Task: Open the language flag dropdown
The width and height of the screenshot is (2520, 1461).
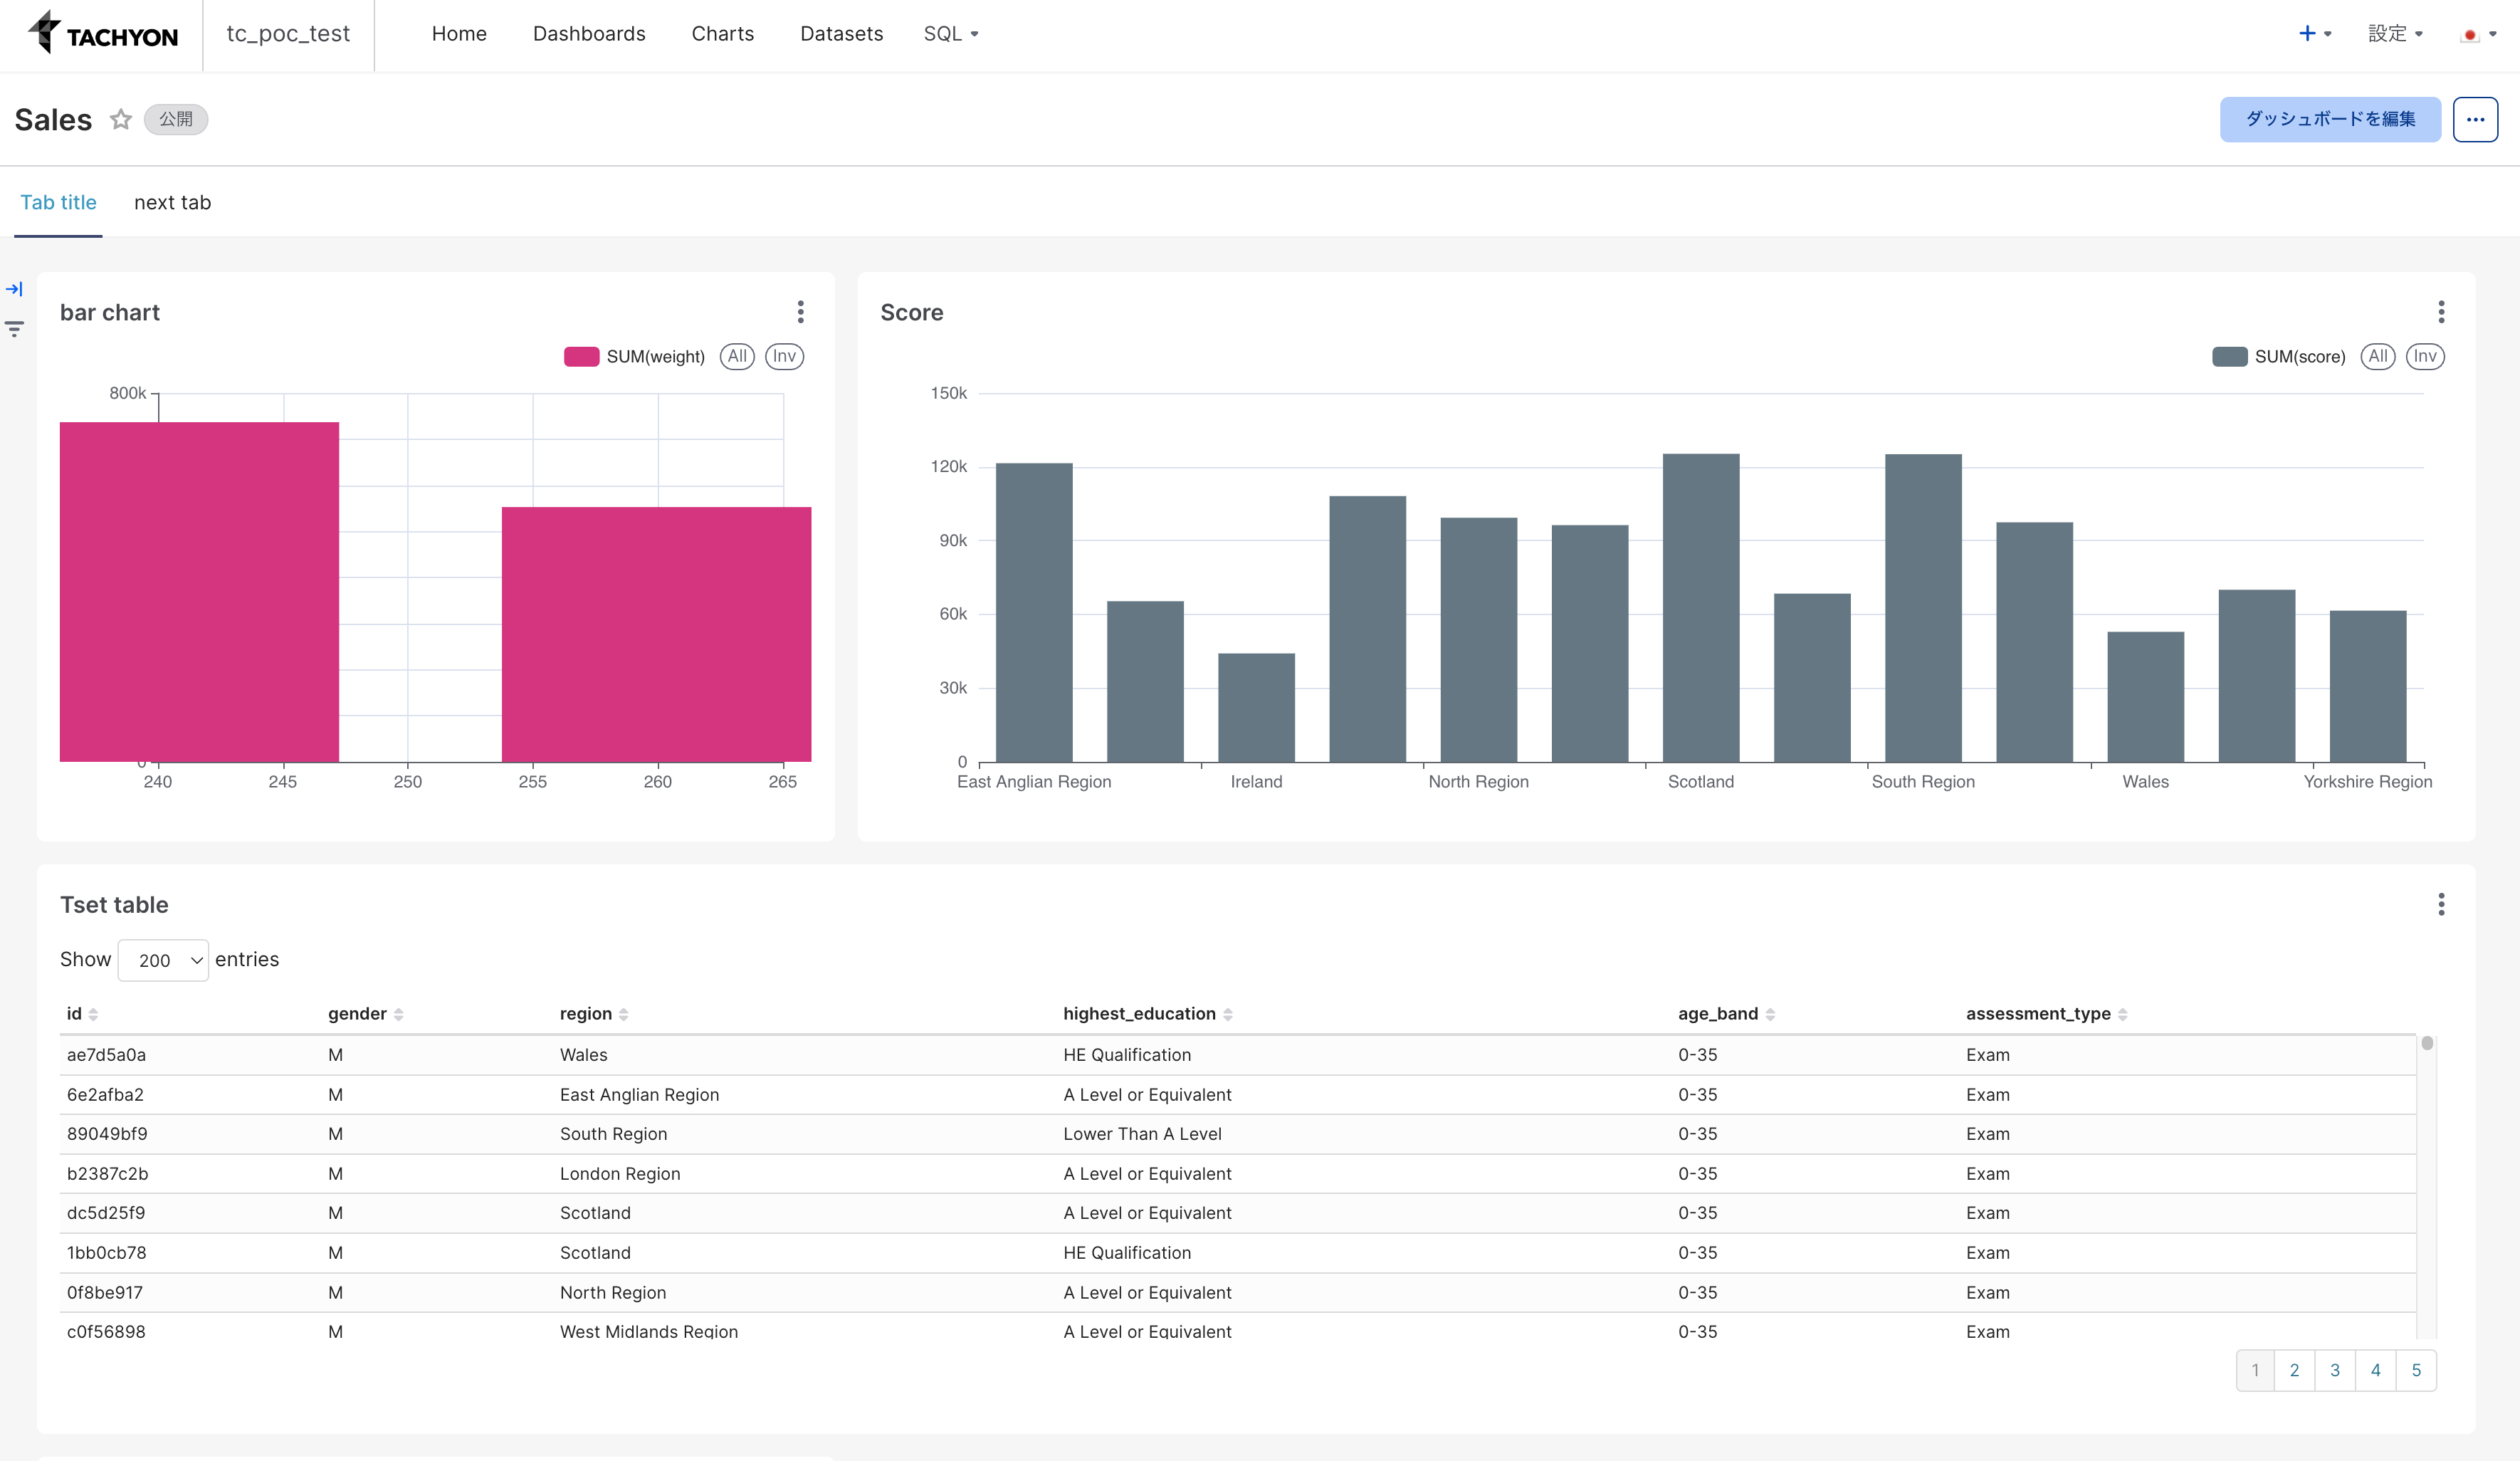Action: [2478, 34]
